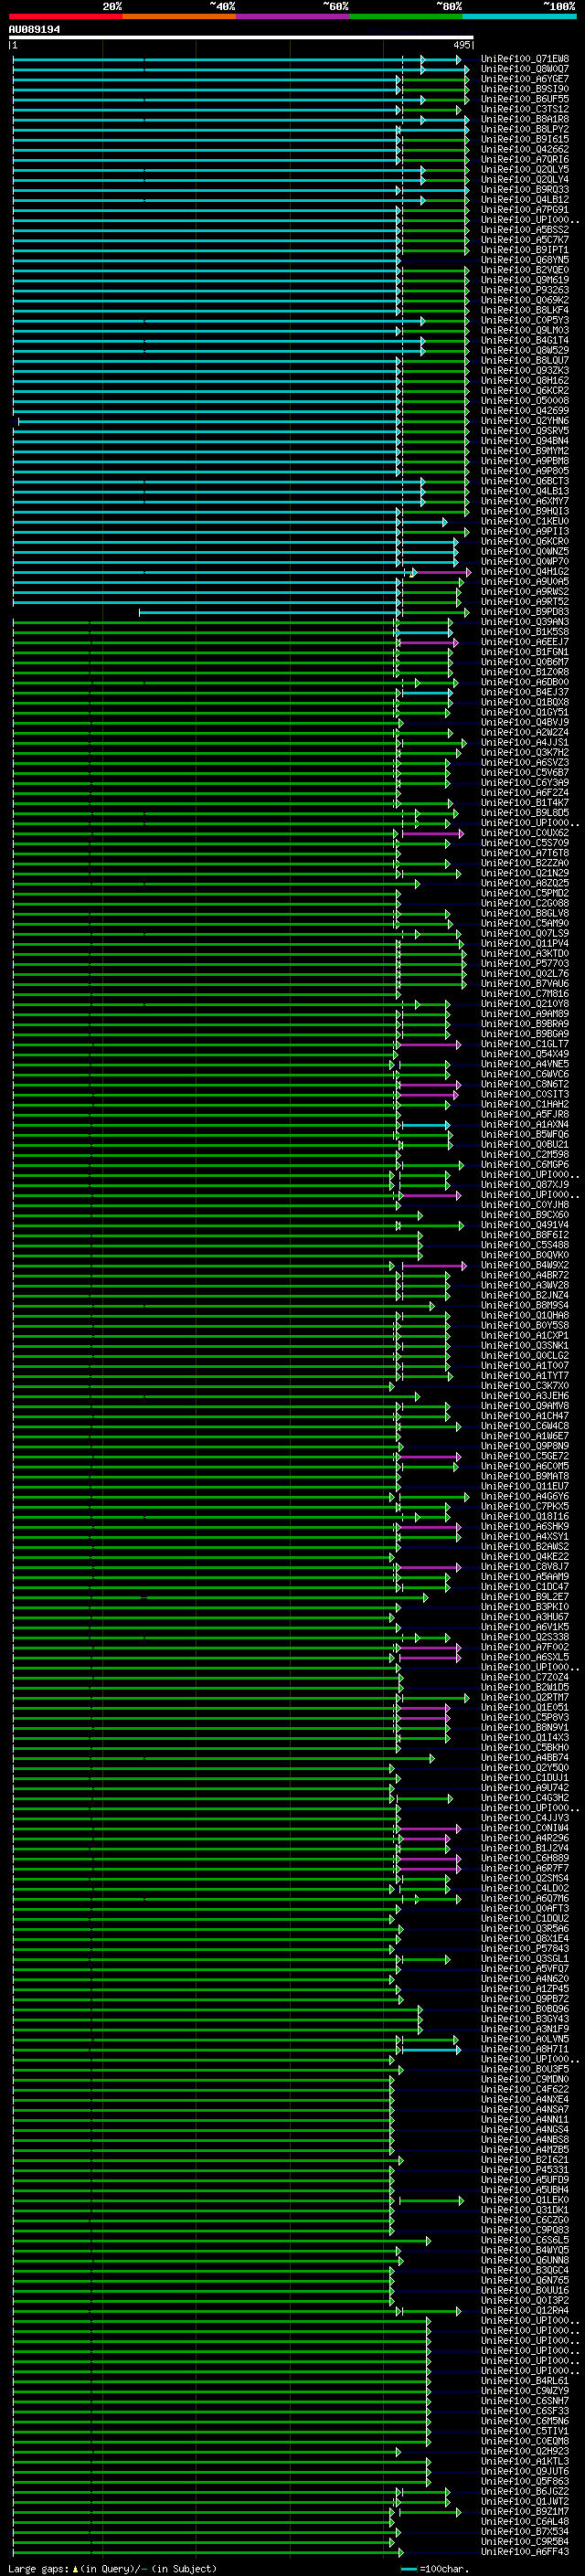Screen dimensions: 585x2576
Task: Click the purple ~60% identity legend segment
Action: [293, 16]
